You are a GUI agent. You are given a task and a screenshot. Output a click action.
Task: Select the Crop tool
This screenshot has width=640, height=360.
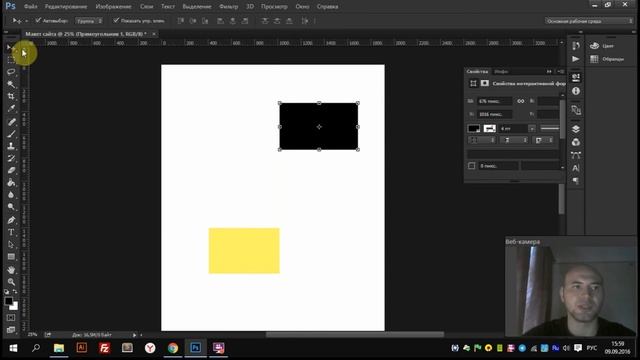point(11,96)
